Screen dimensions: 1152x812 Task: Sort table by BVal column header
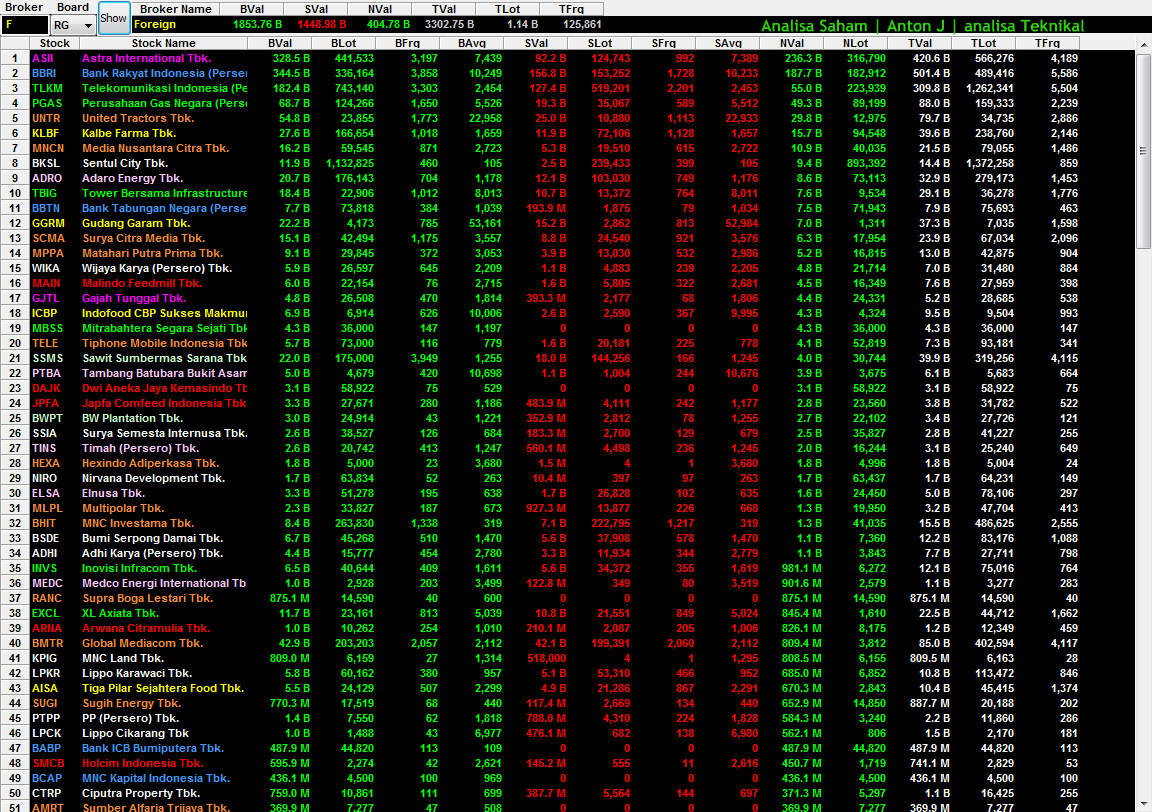280,43
